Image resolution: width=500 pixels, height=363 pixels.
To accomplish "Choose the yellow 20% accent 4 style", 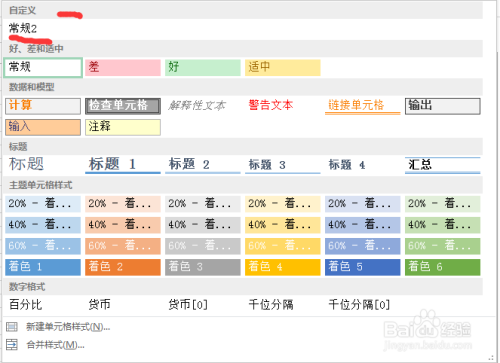I will [x=283, y=204].
